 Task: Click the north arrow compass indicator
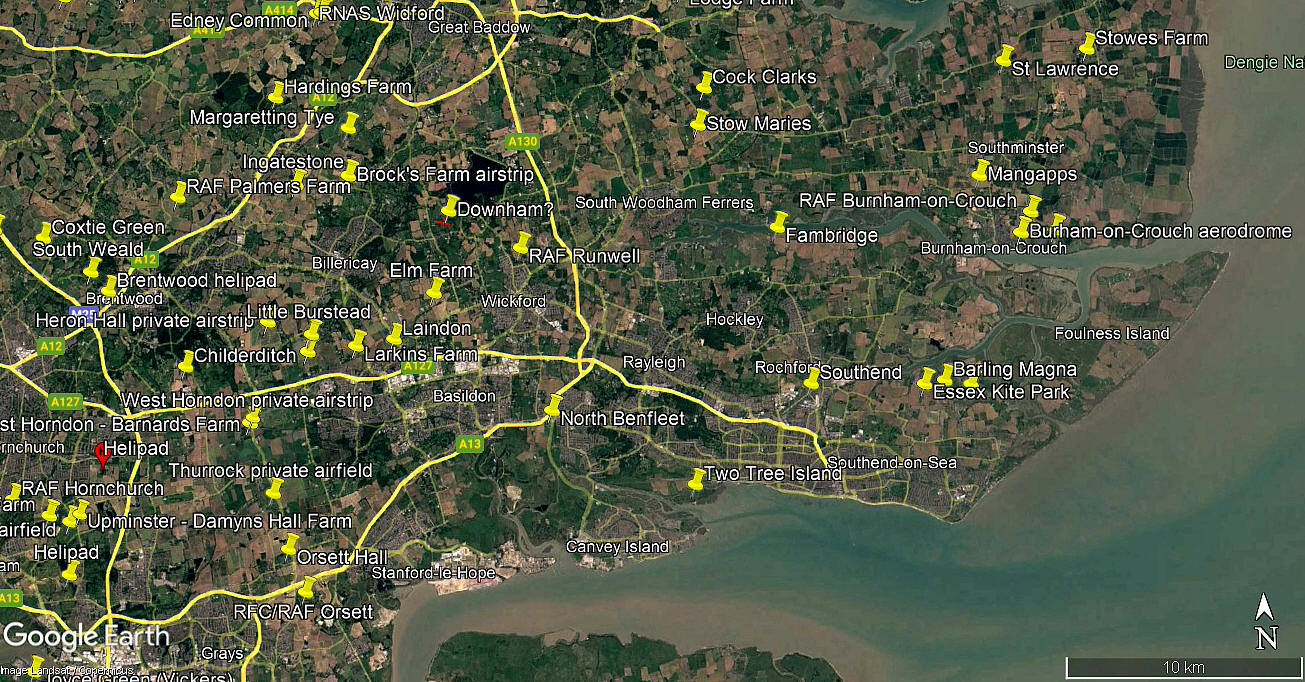point(1266,620)
